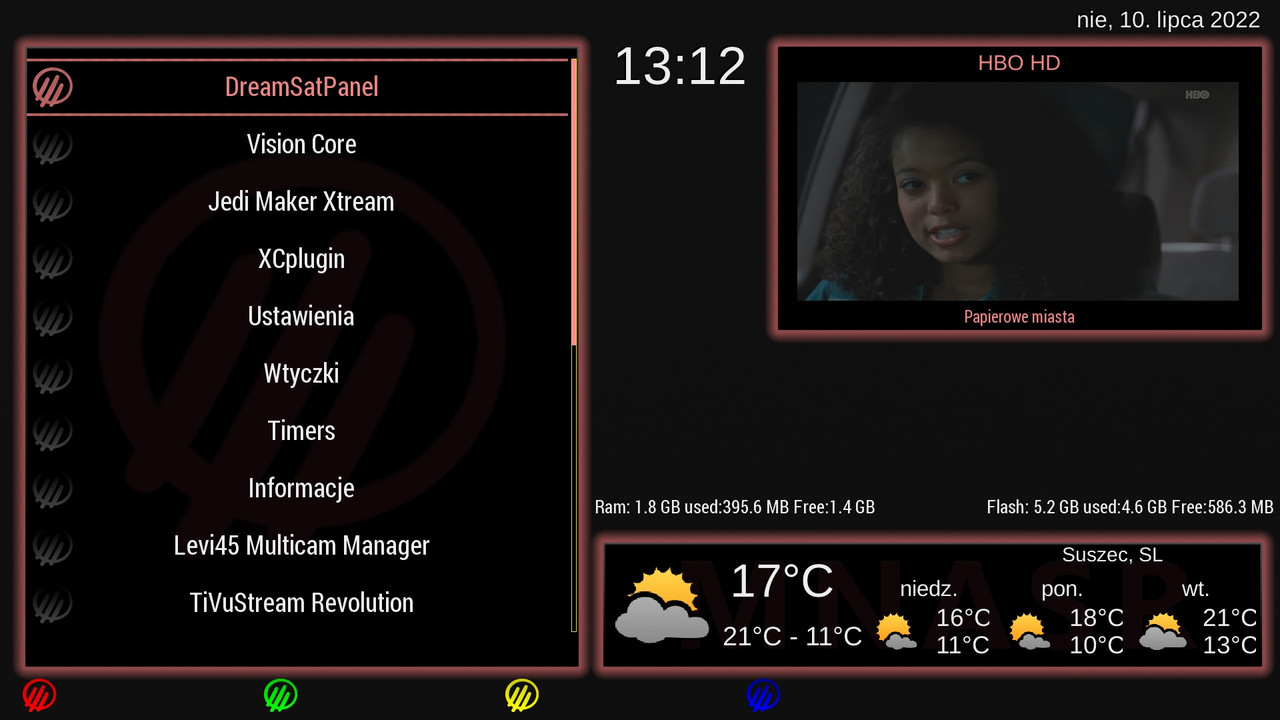This screenshot has height=720, width=1280.
Task: Click the Papierowe miasta programme title
Action: point(1019,317)
